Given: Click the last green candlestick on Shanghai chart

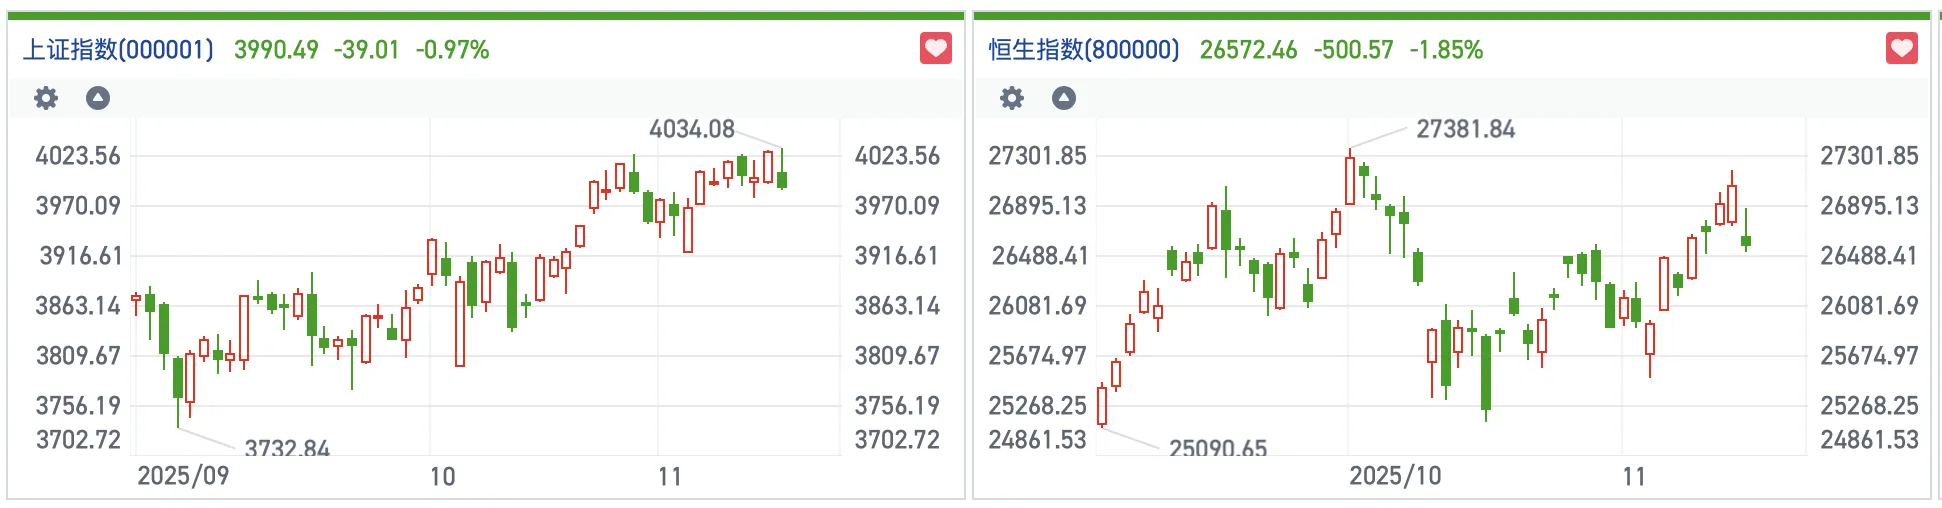Looking at the screenshot, I should coord(782,179).
